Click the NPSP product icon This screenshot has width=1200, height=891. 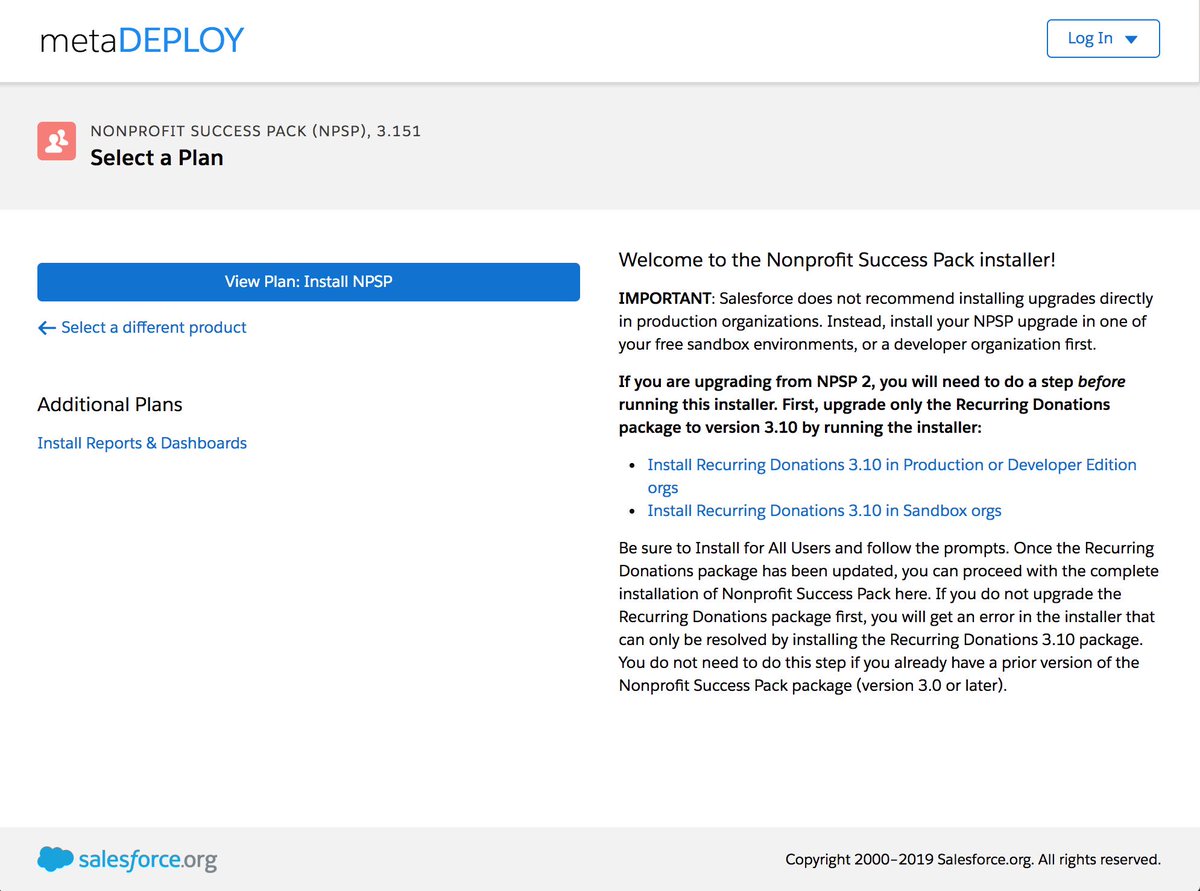[x=57, y=141]
